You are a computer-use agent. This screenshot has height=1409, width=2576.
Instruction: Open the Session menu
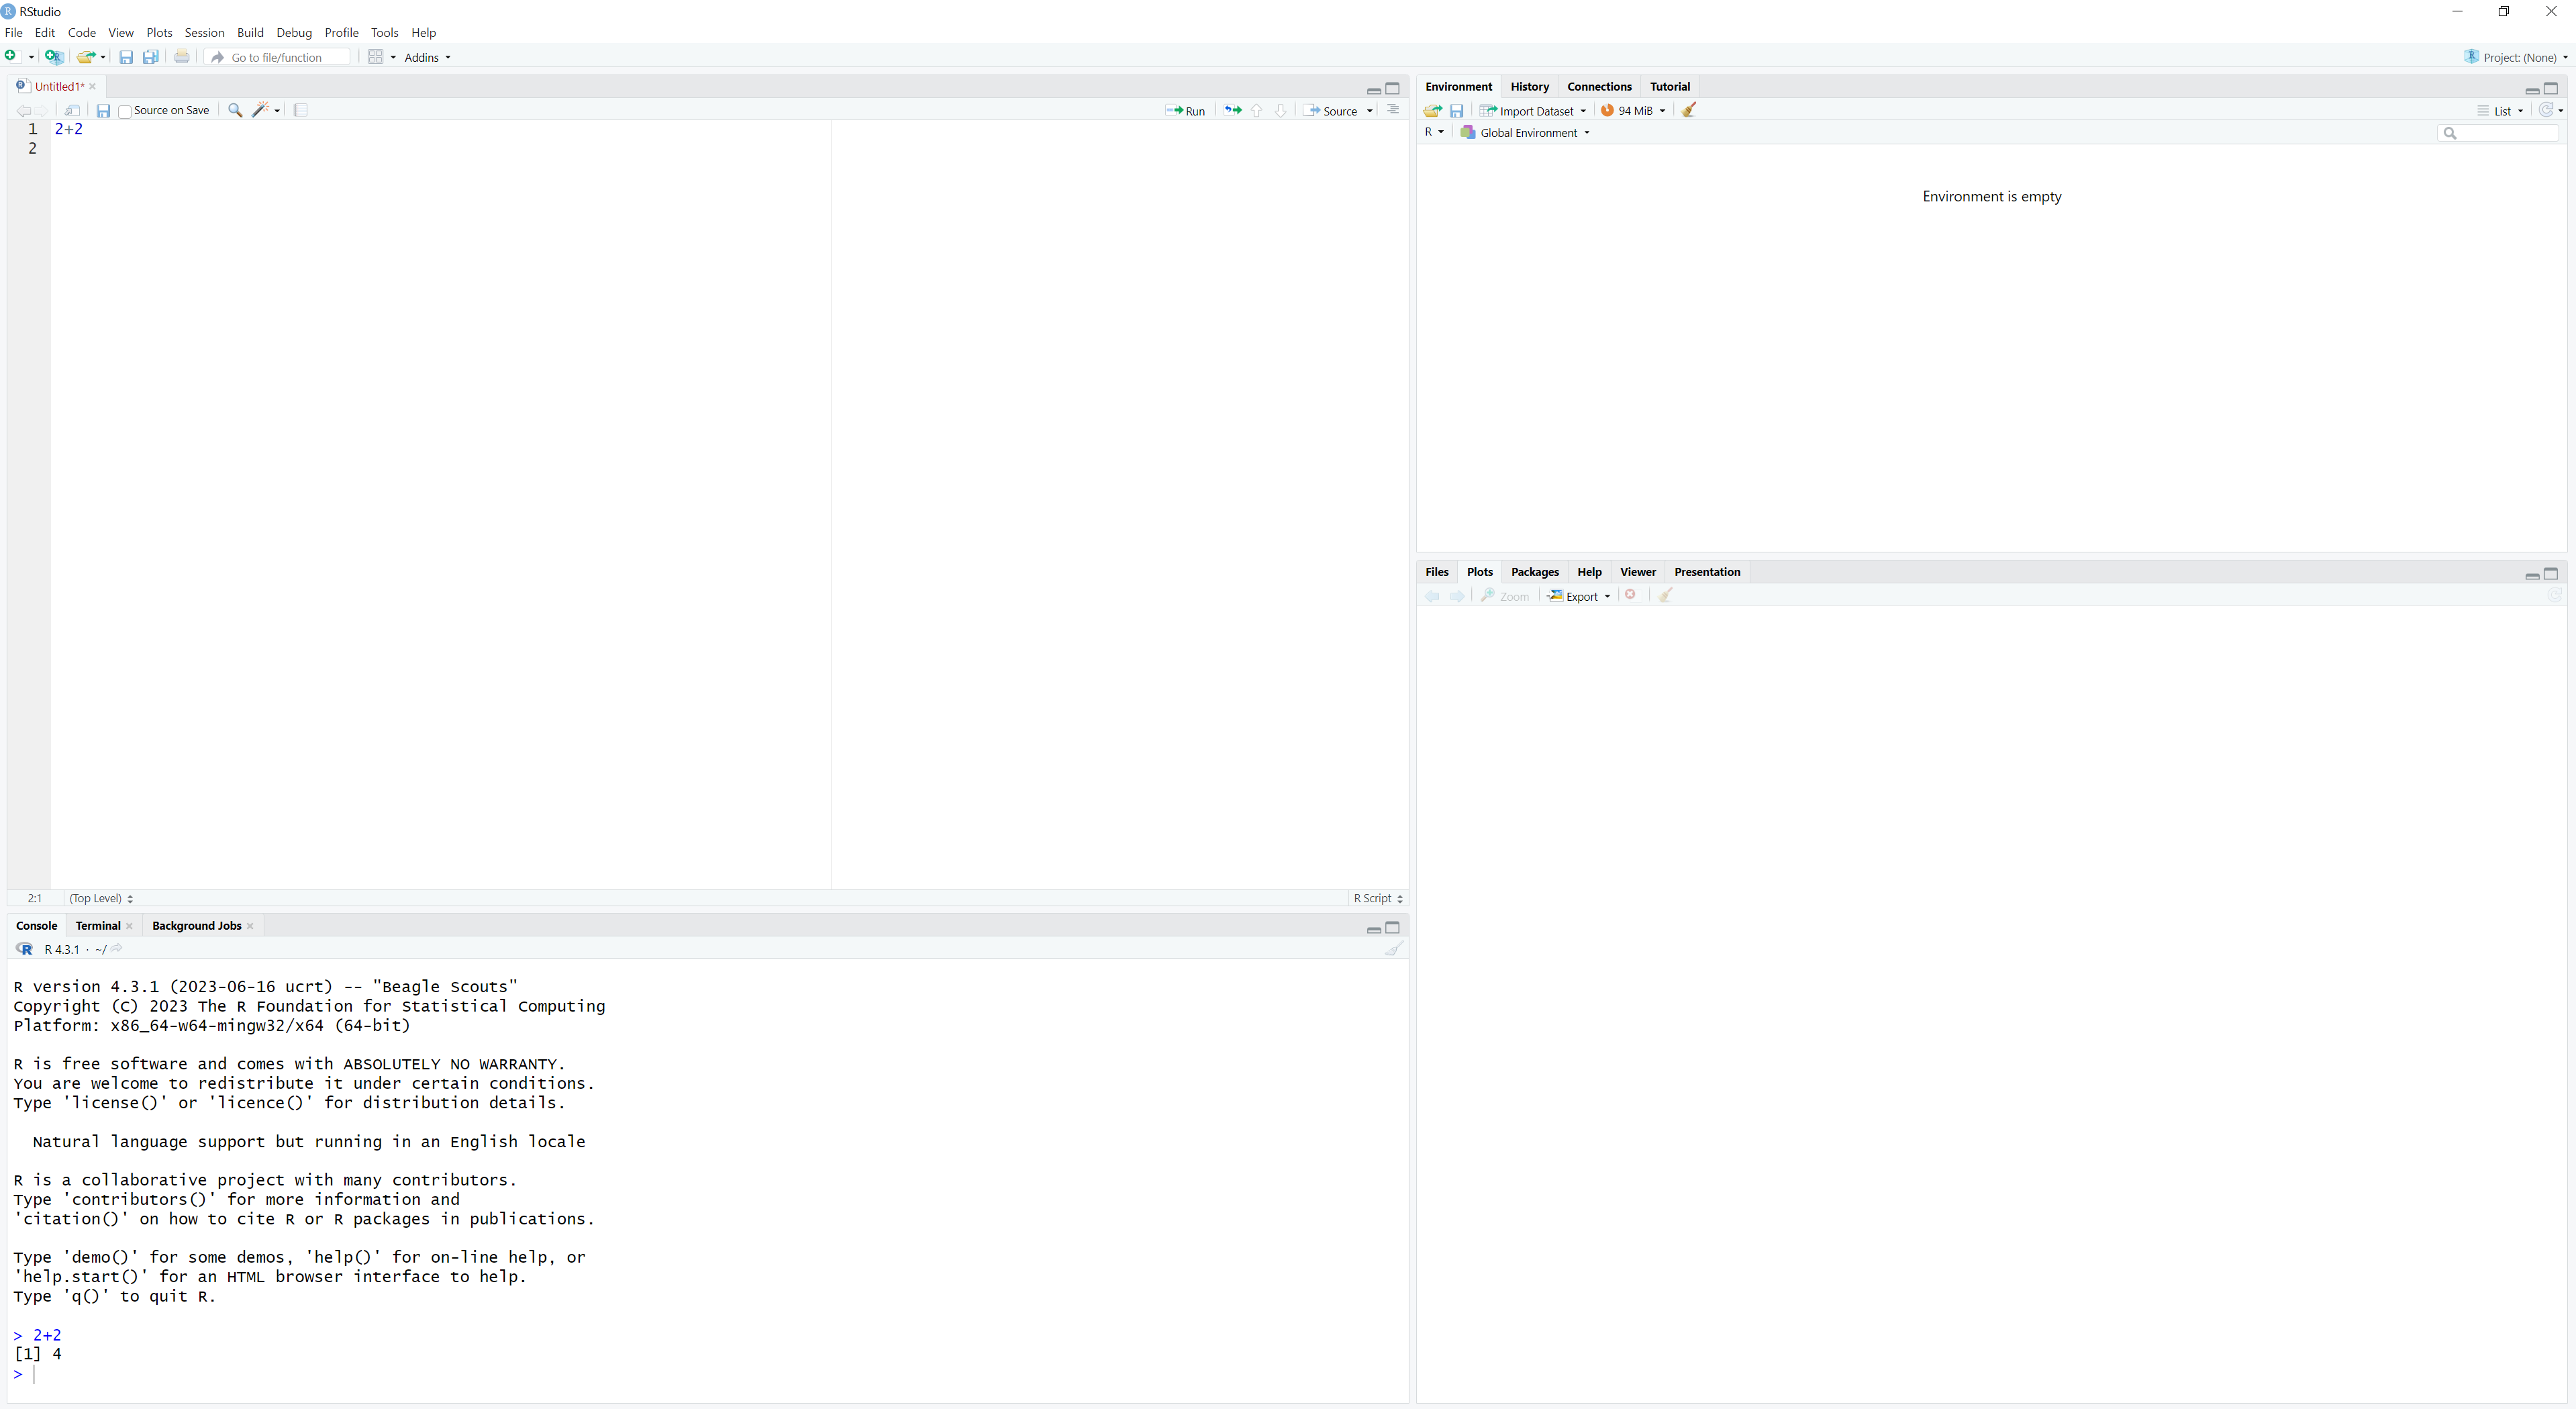point(204,33)
